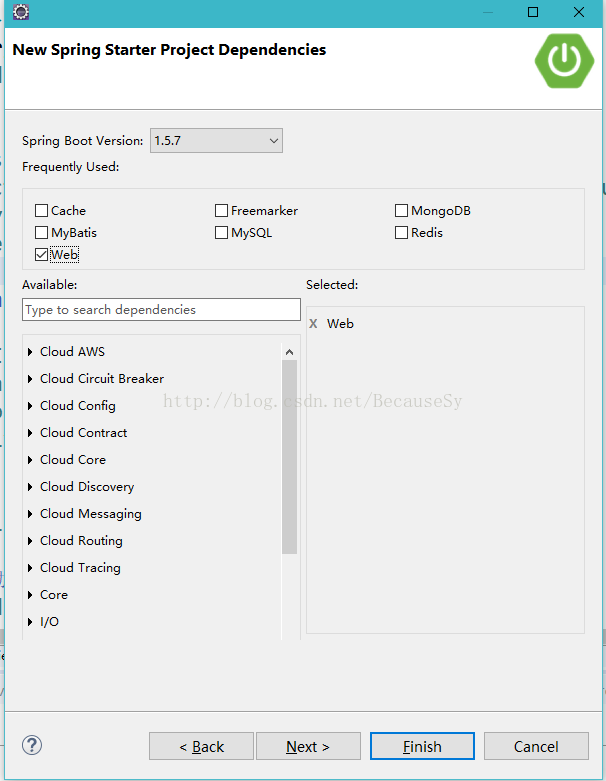Select the Core label in Available list

coord(54,595)
